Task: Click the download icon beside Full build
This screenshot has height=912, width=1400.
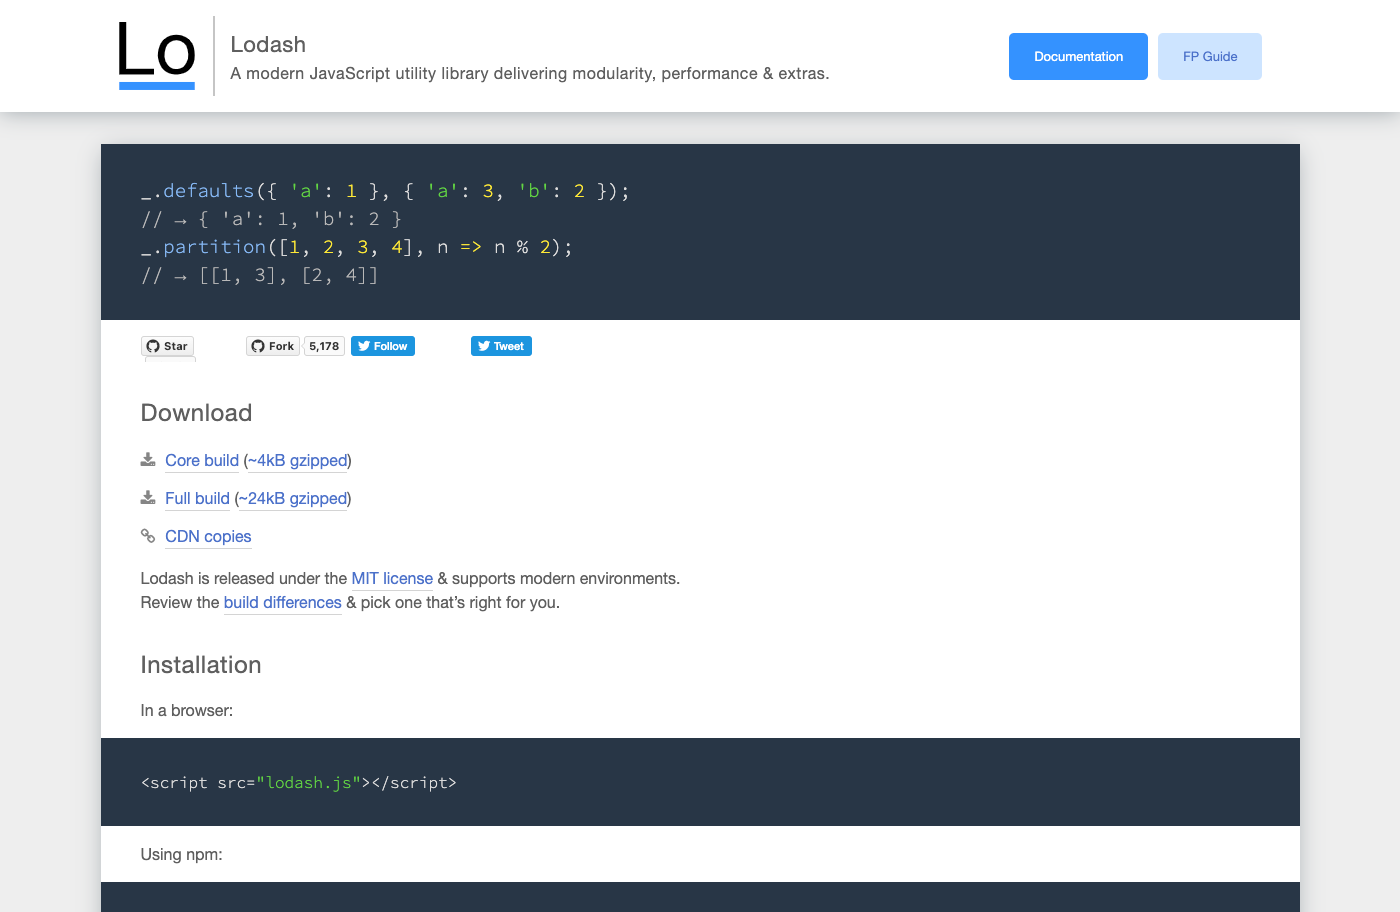Action: [148, 498]
